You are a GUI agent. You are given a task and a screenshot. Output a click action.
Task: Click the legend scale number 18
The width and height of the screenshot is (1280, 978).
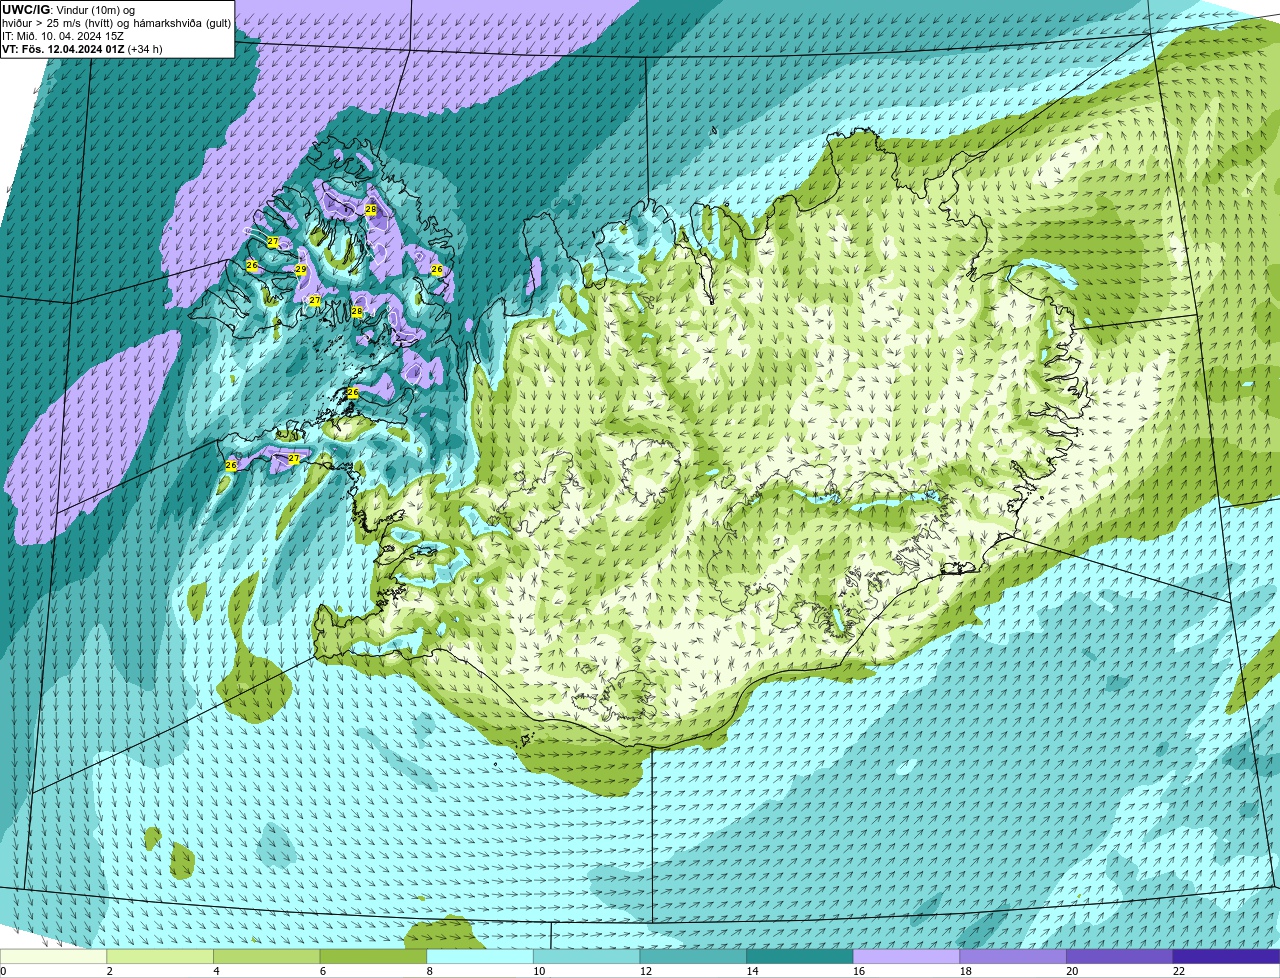(x=966, y=971)
